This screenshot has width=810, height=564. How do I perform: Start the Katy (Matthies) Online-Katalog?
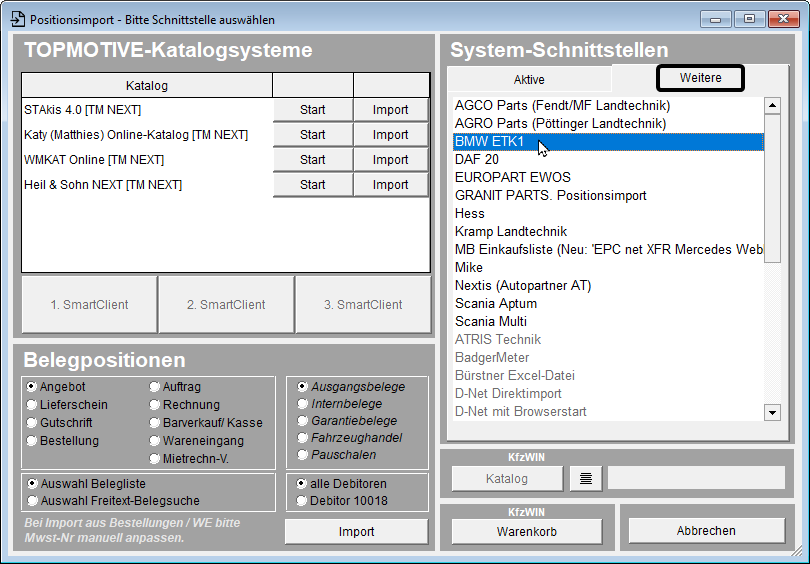click(x=313, y=134)
